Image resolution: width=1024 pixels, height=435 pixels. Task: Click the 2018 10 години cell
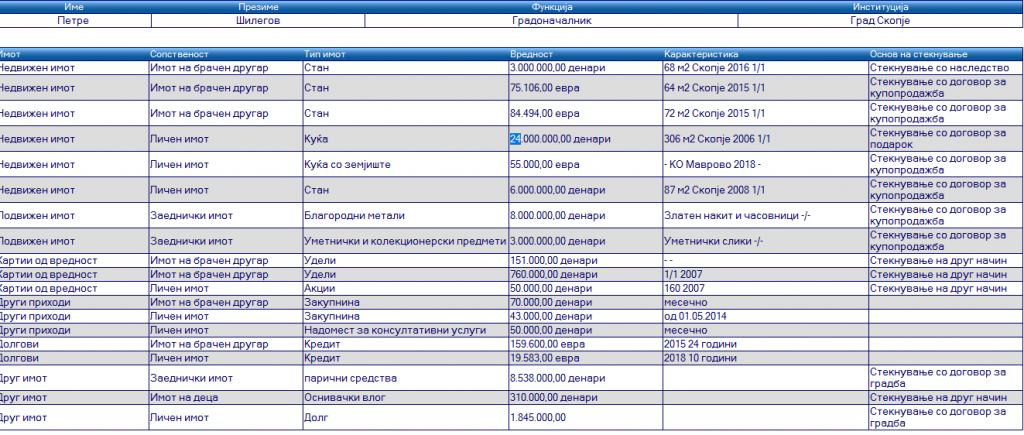coord(765,358)
